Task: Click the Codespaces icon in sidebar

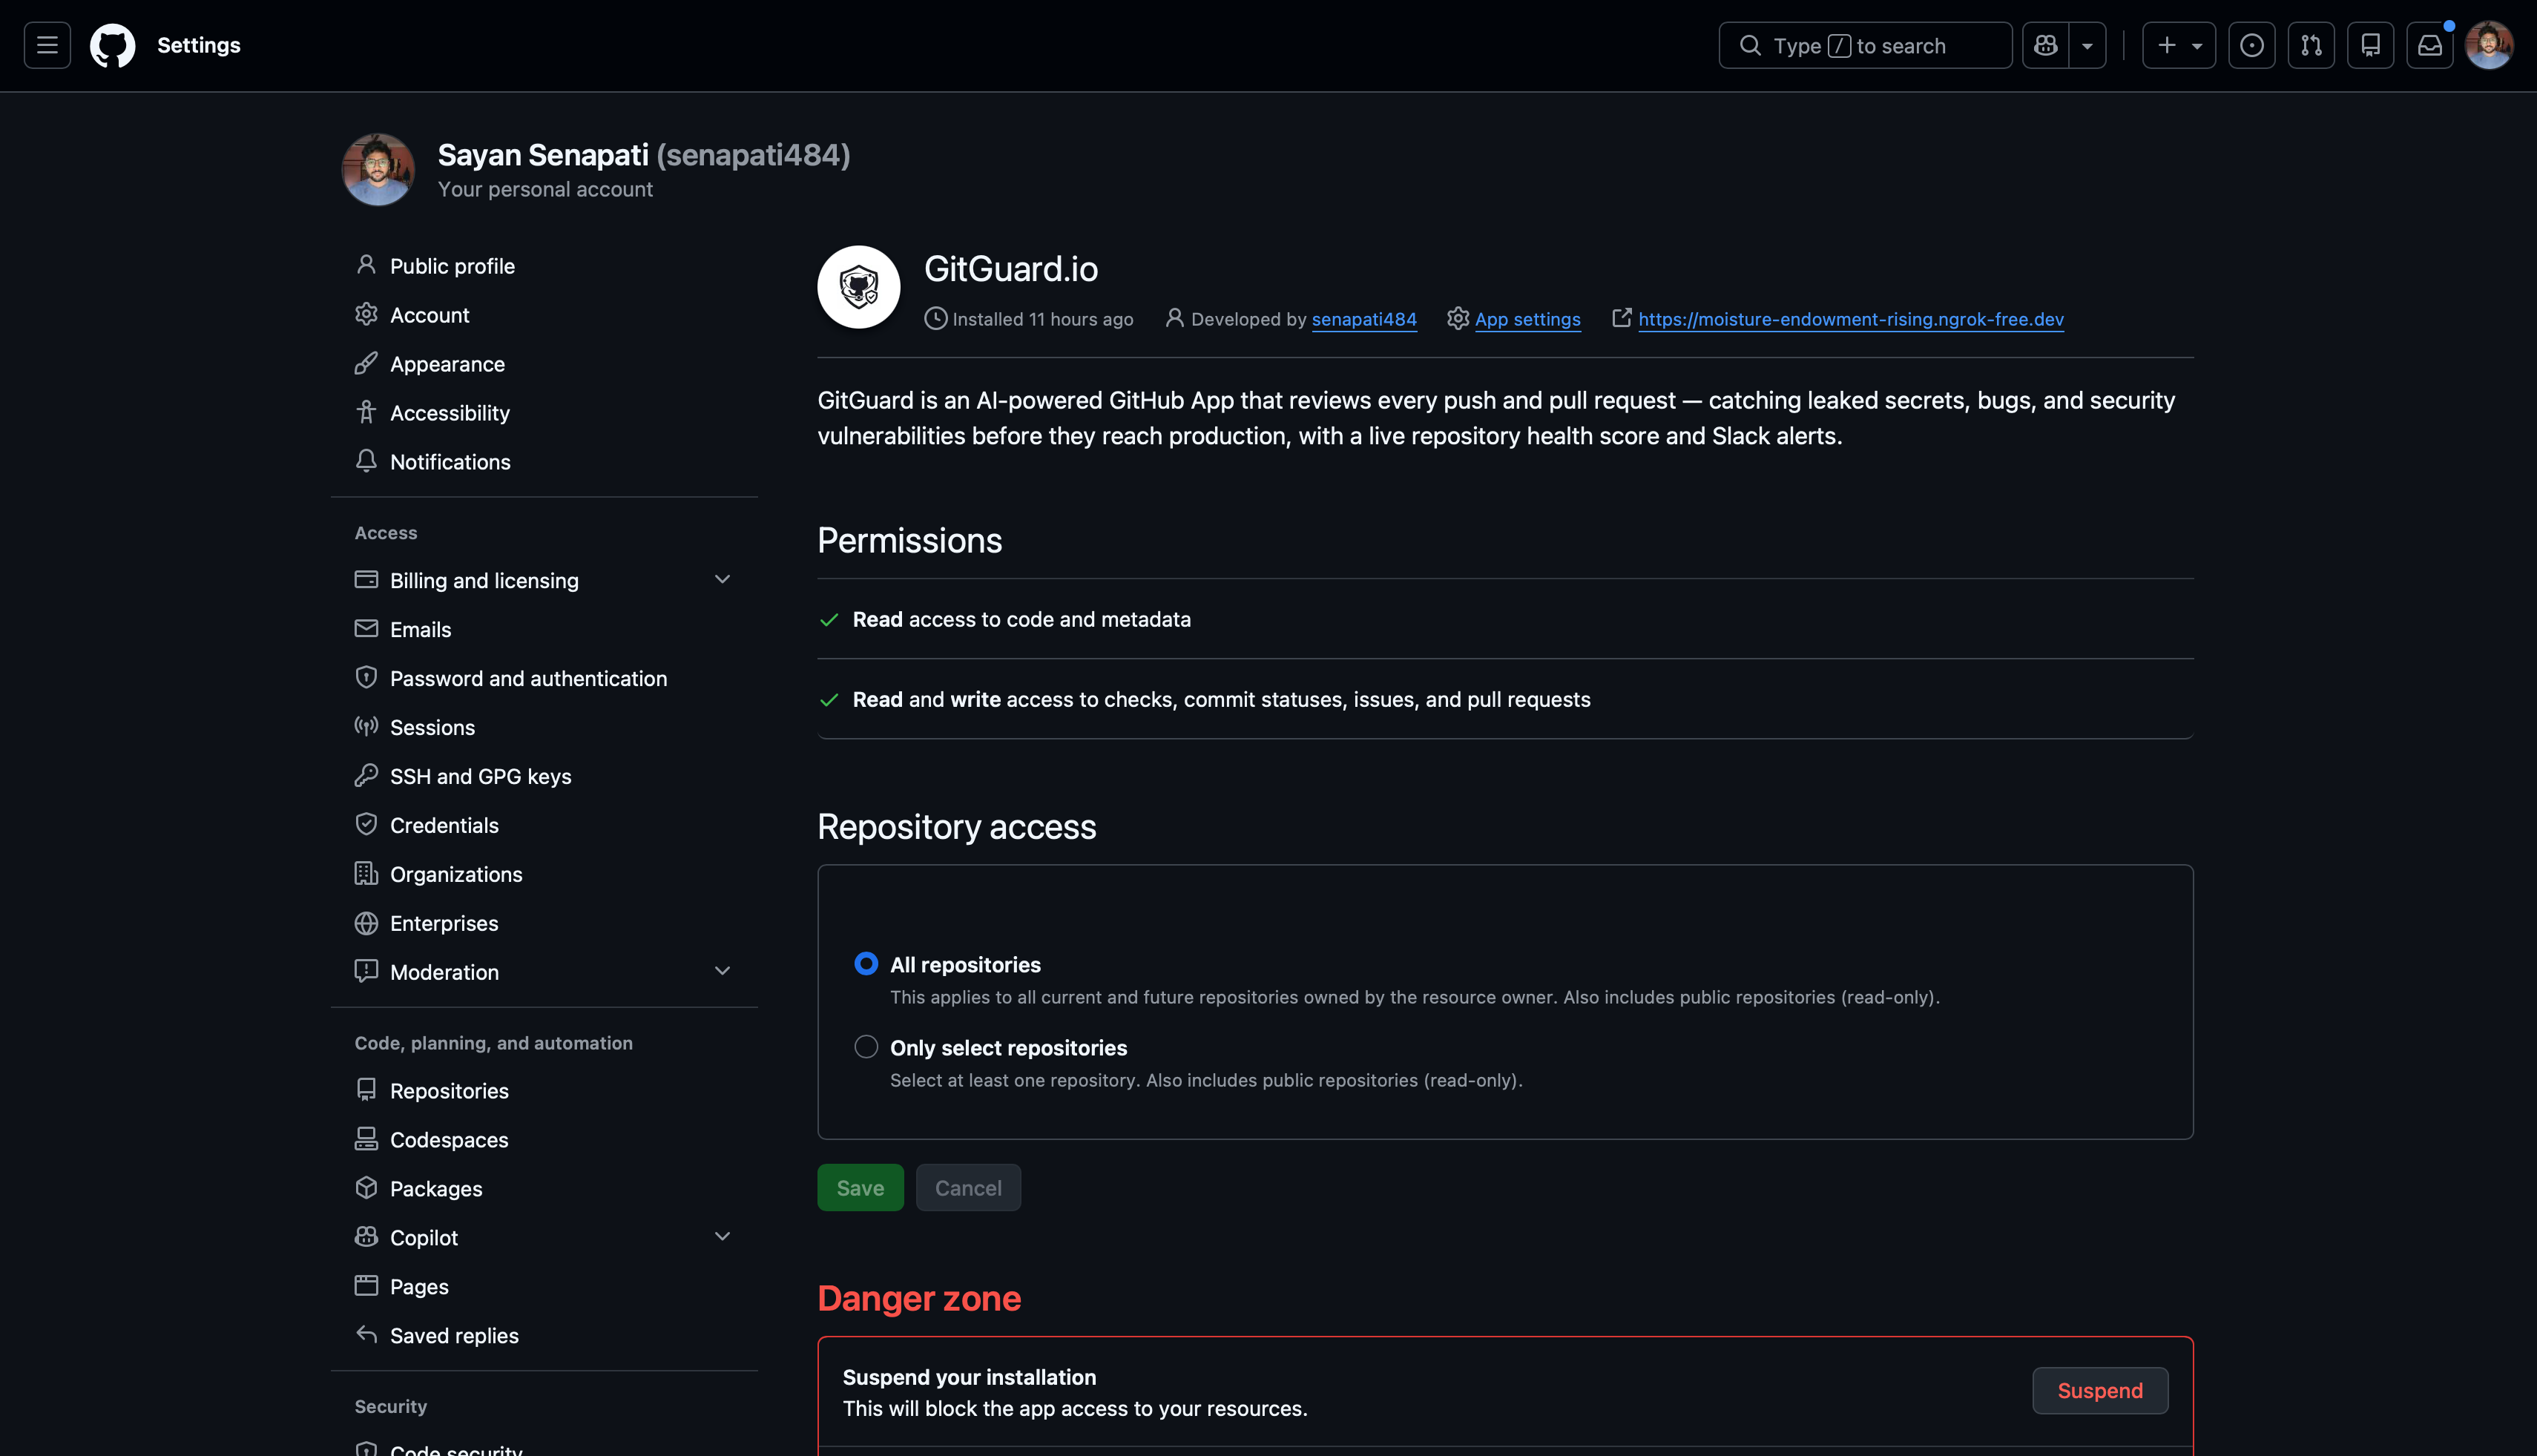Action: (x=366, y=1139)
